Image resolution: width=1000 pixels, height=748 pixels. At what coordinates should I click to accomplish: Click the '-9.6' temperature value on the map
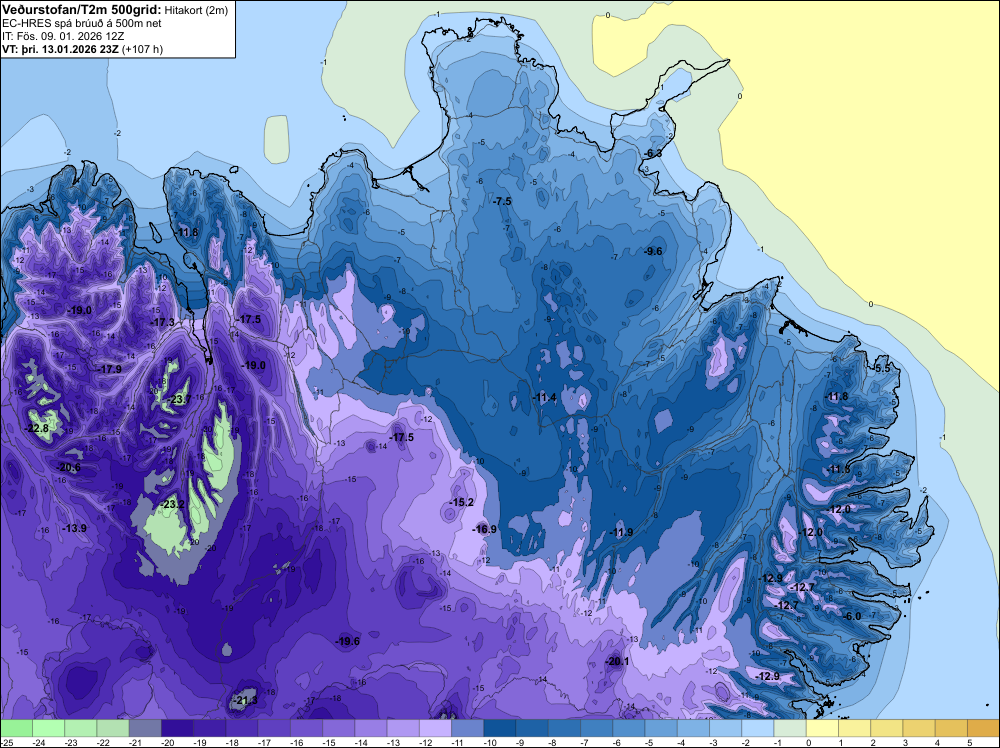[x=652, y=251]
